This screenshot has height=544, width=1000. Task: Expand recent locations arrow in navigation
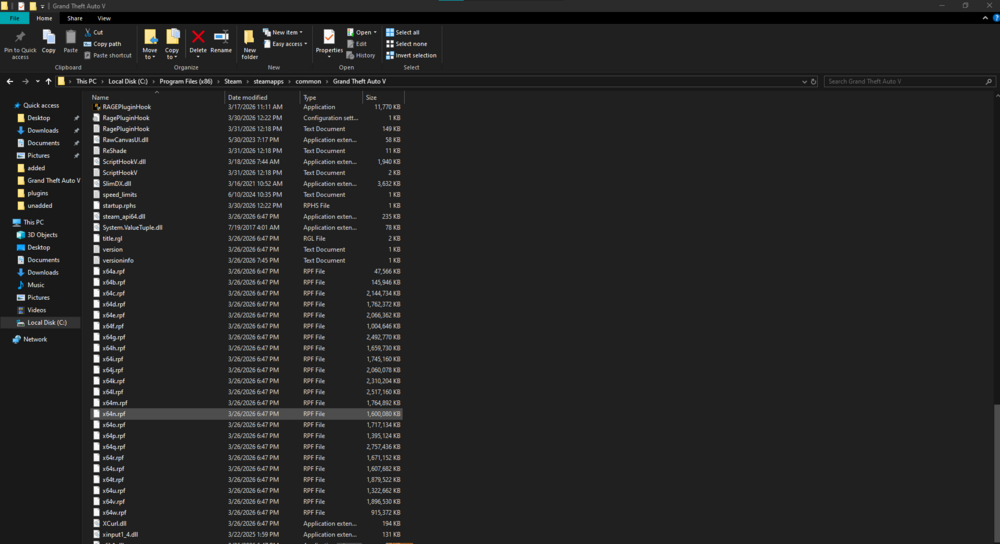(x=38, y=82)
